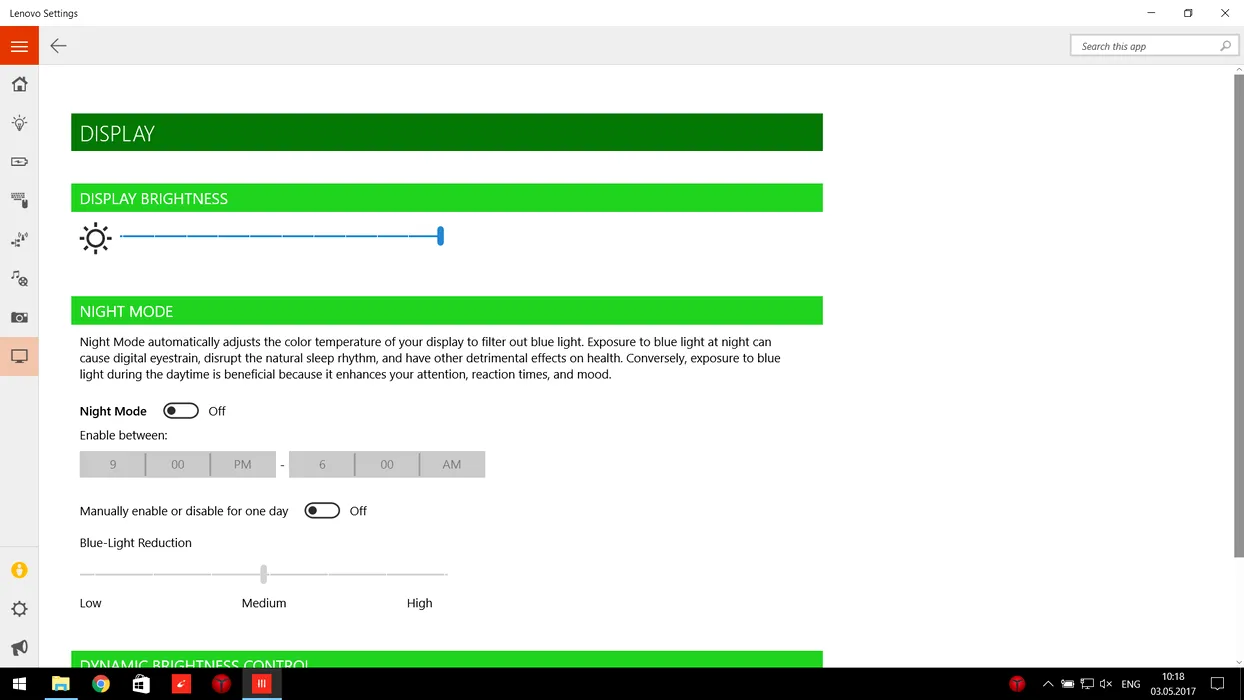Click the megaphone feedback icon

click(x=19, y=648)
